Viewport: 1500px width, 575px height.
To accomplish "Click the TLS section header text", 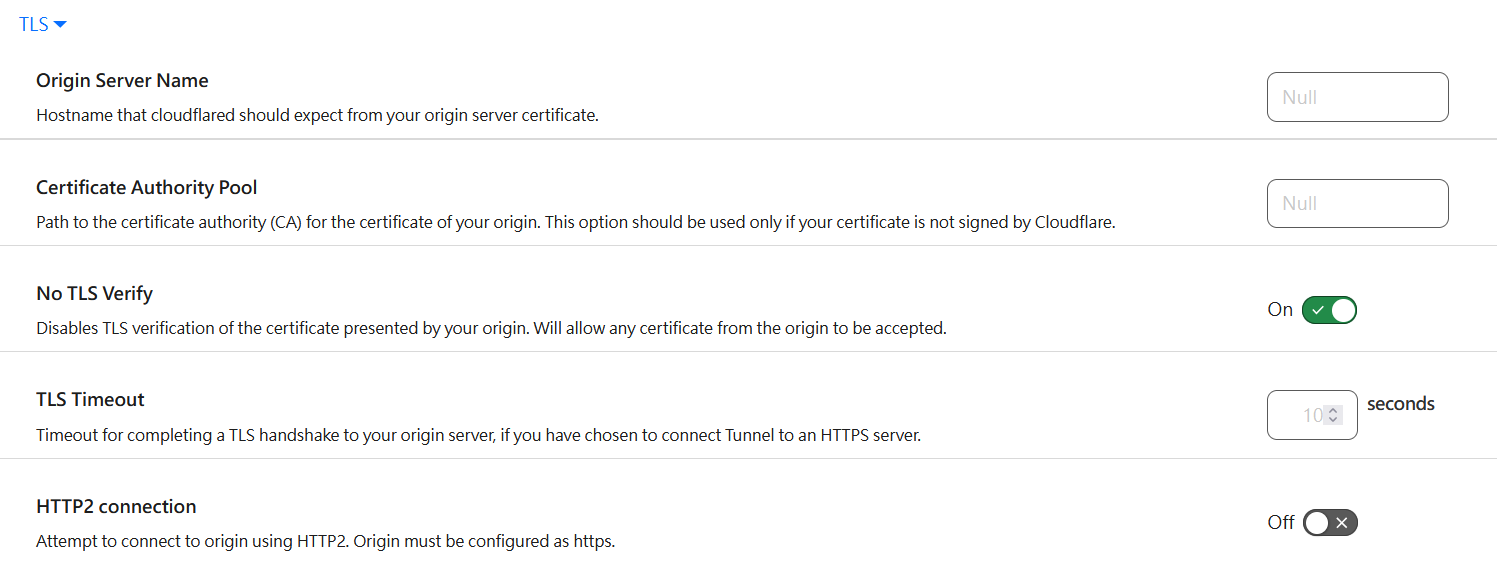I will click(33, 25).
